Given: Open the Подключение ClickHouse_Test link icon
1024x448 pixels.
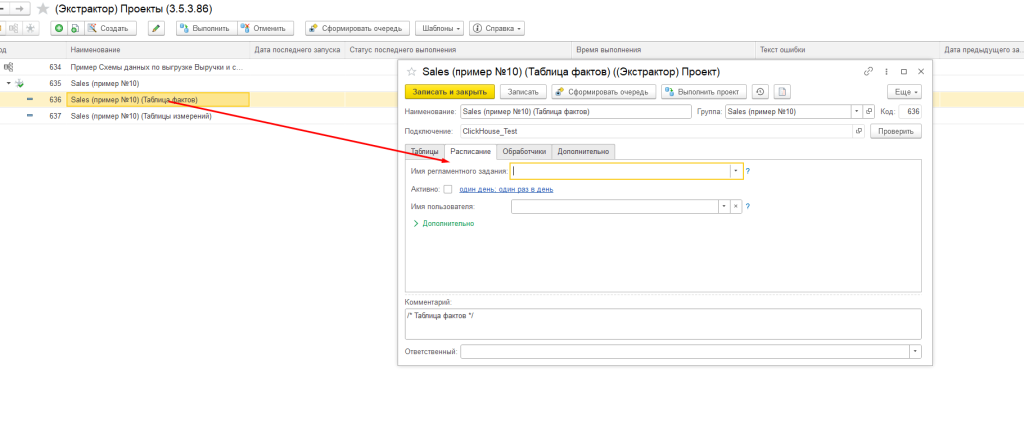Looking at the screenshot, I should click(x=858, y=131).
